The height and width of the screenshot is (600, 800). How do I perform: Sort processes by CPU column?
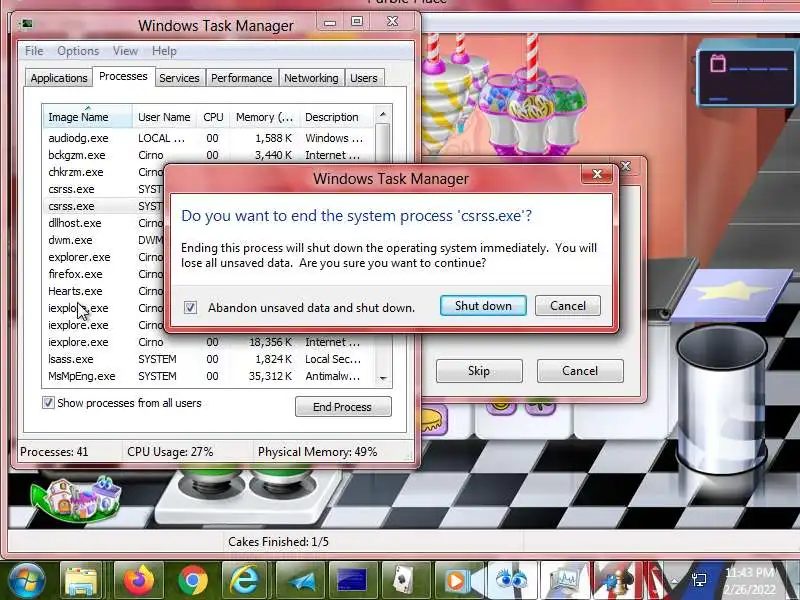pyautogui.click(x=213, y=117)
